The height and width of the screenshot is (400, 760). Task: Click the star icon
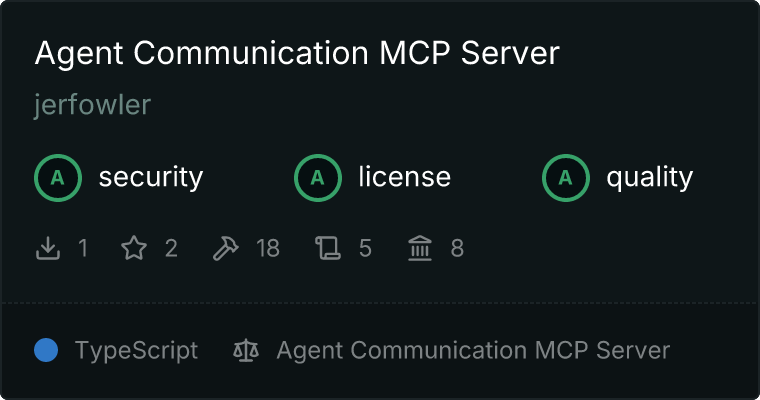134,248
